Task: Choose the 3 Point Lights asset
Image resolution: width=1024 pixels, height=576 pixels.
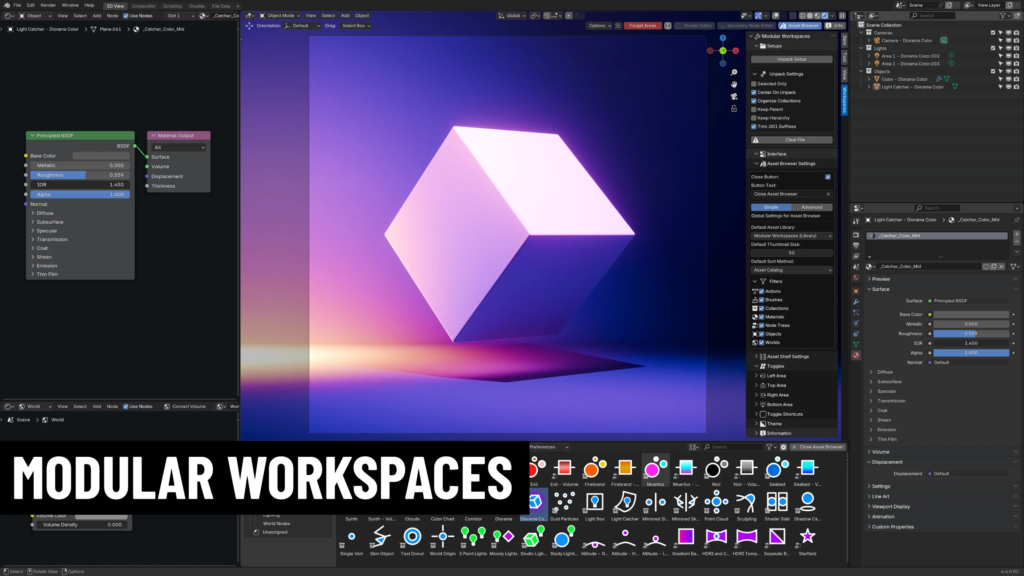Action: click(473, 537)
